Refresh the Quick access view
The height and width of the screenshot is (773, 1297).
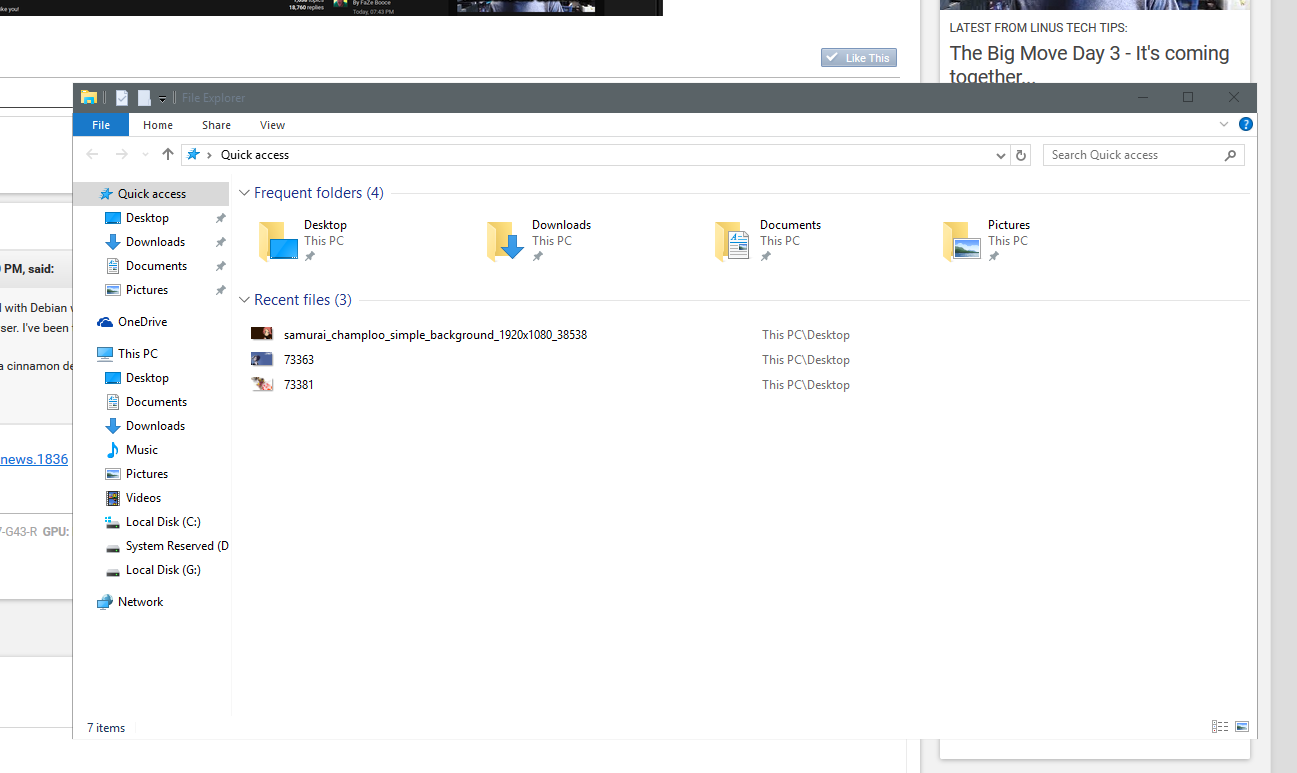point(1020,155)
